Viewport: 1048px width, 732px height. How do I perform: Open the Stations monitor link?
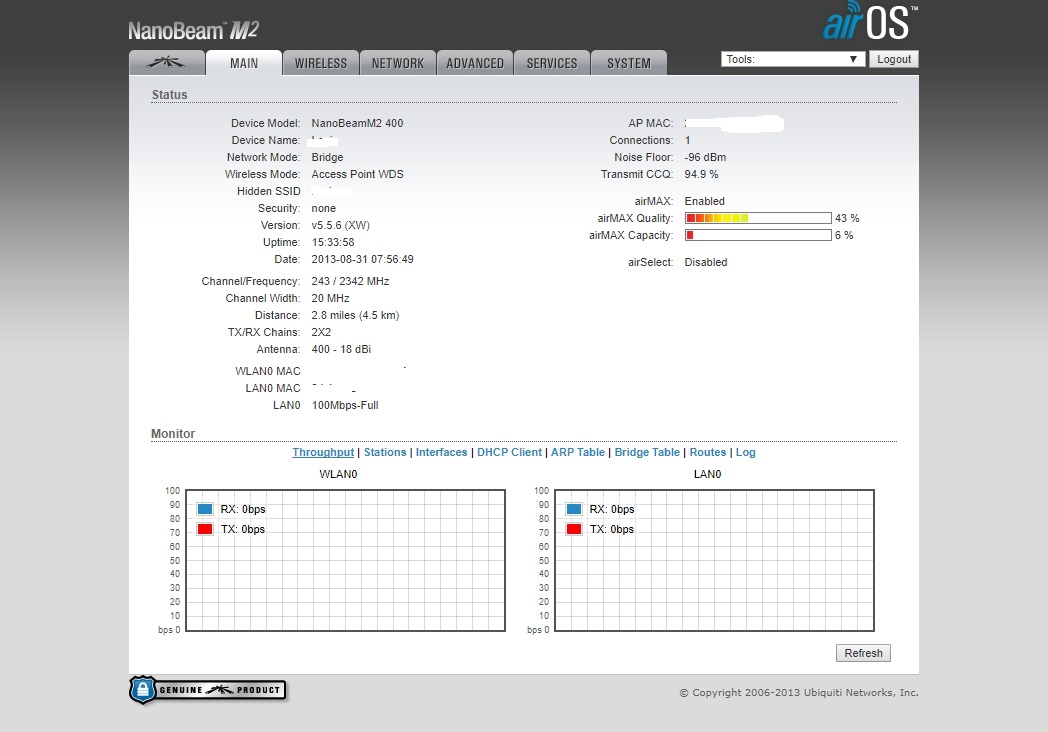click(x=385, y=452)
